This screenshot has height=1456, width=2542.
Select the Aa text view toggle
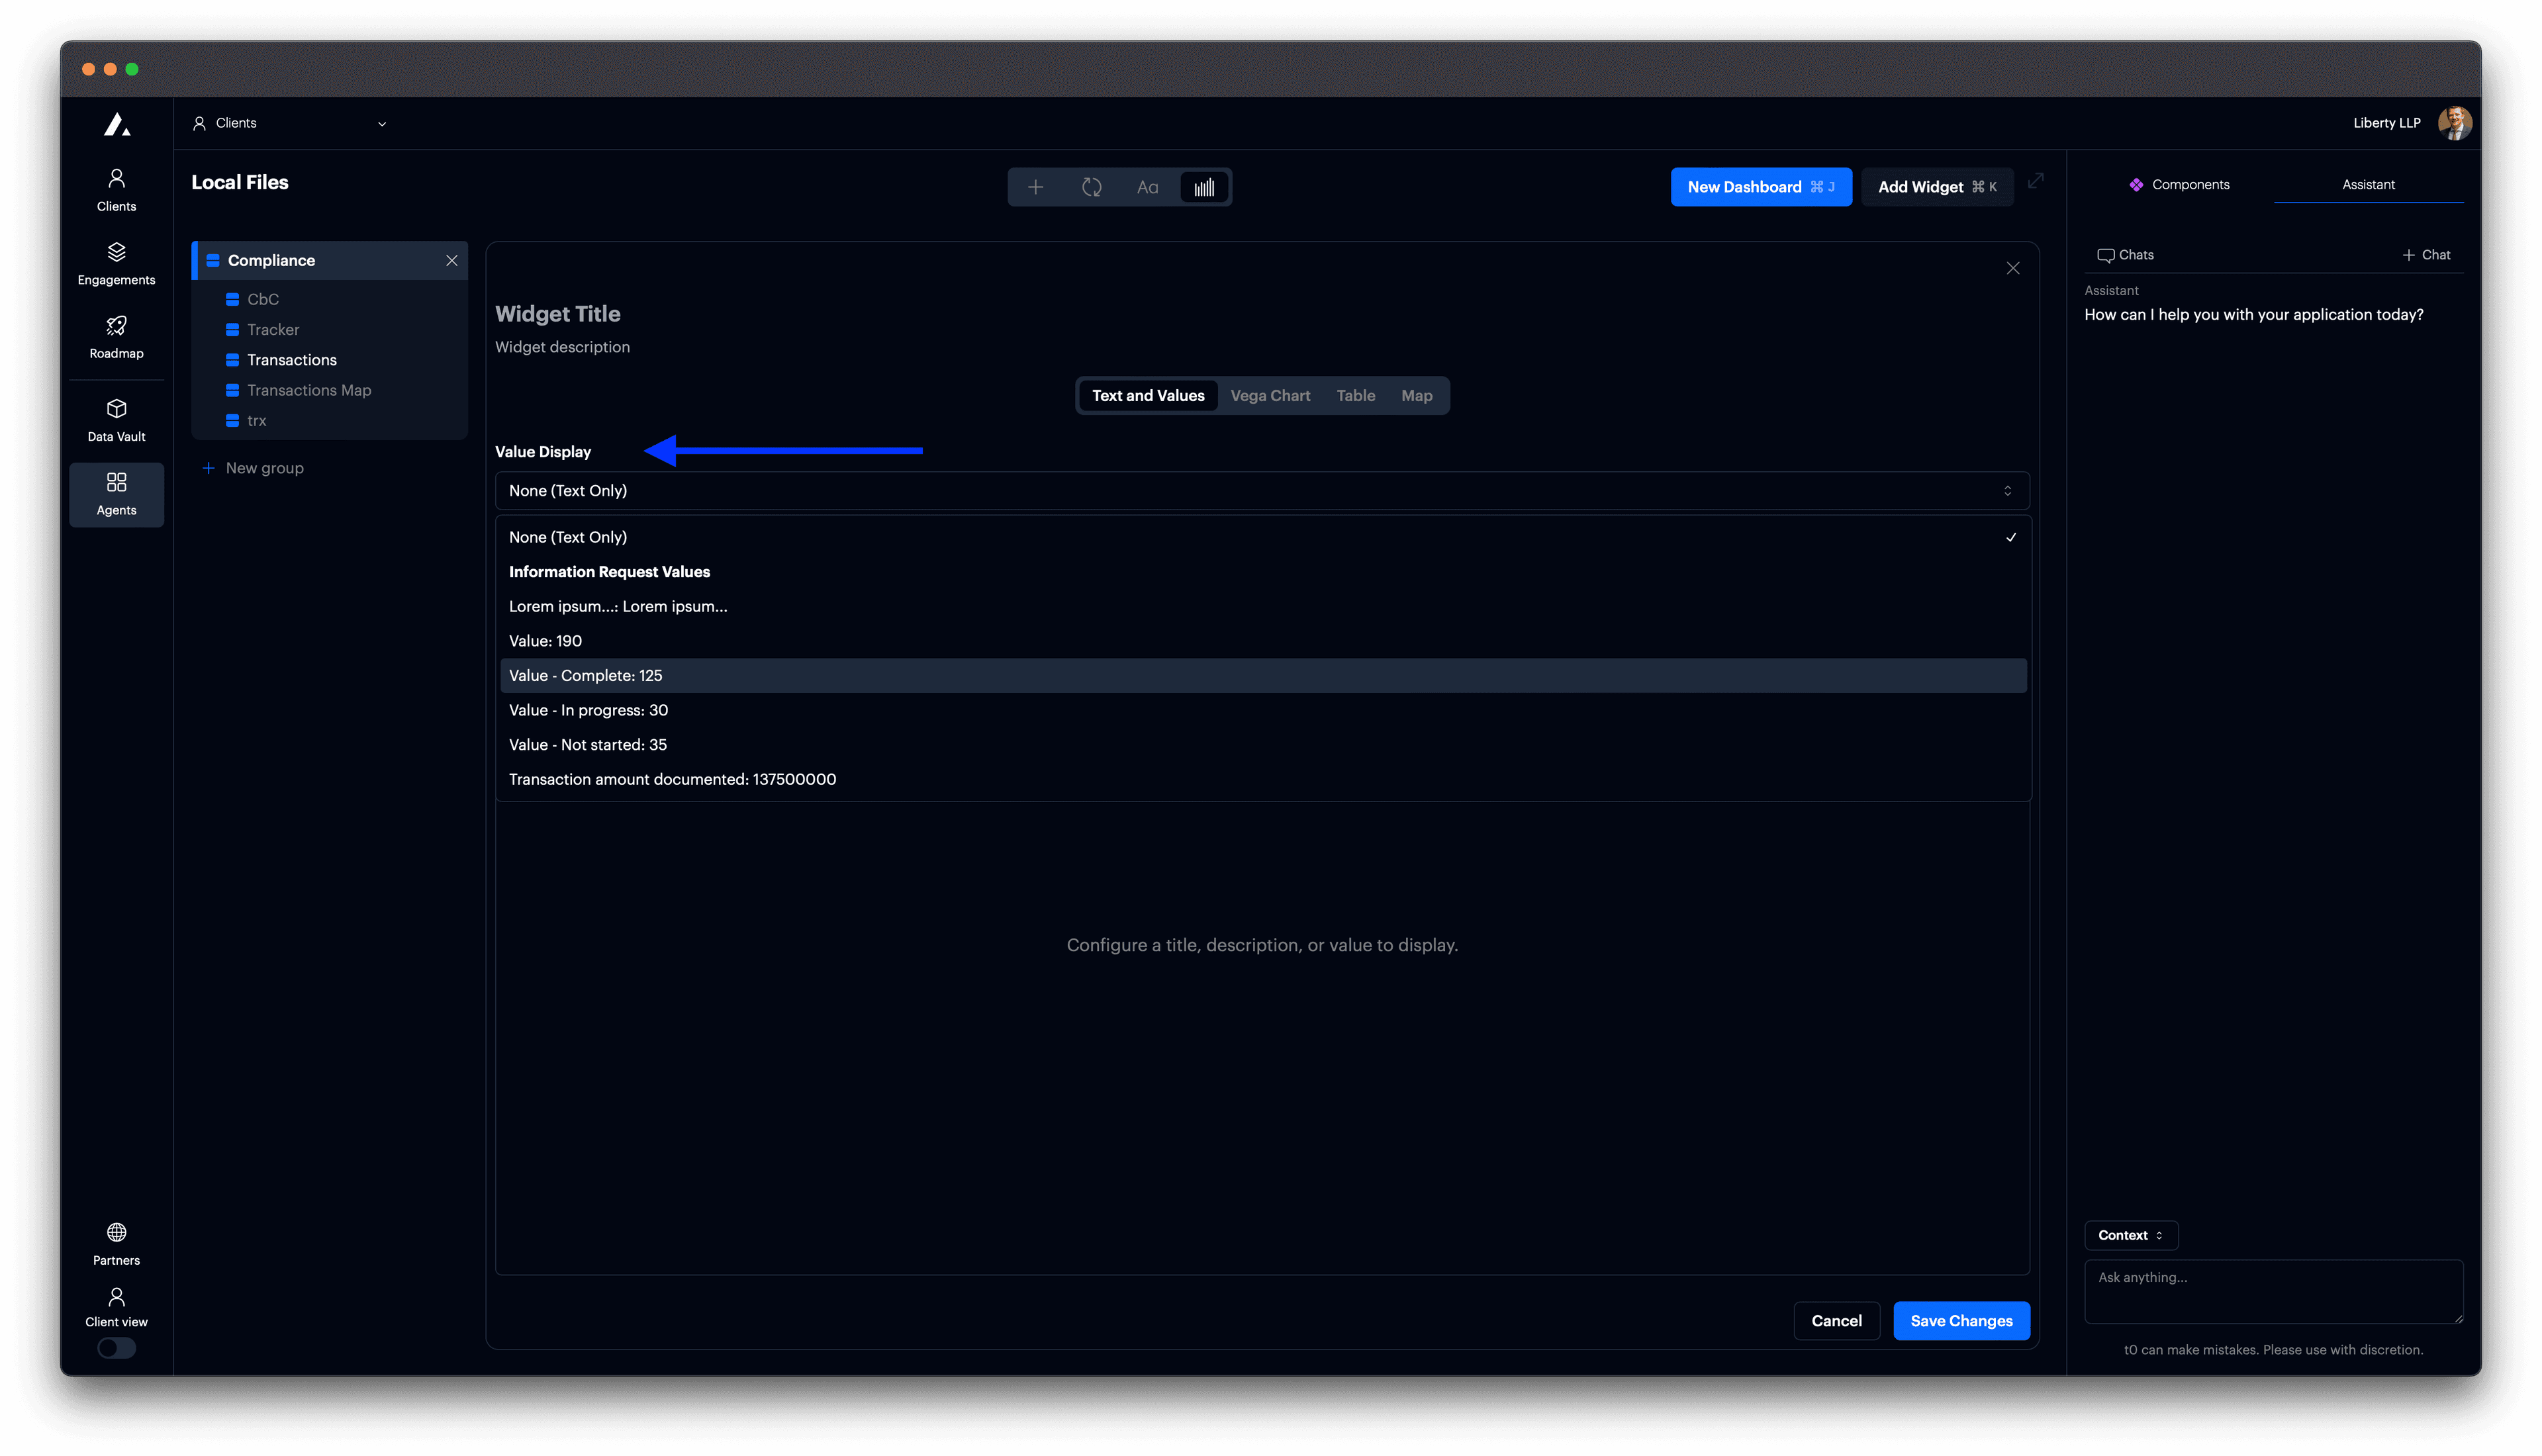(1147, 186)
